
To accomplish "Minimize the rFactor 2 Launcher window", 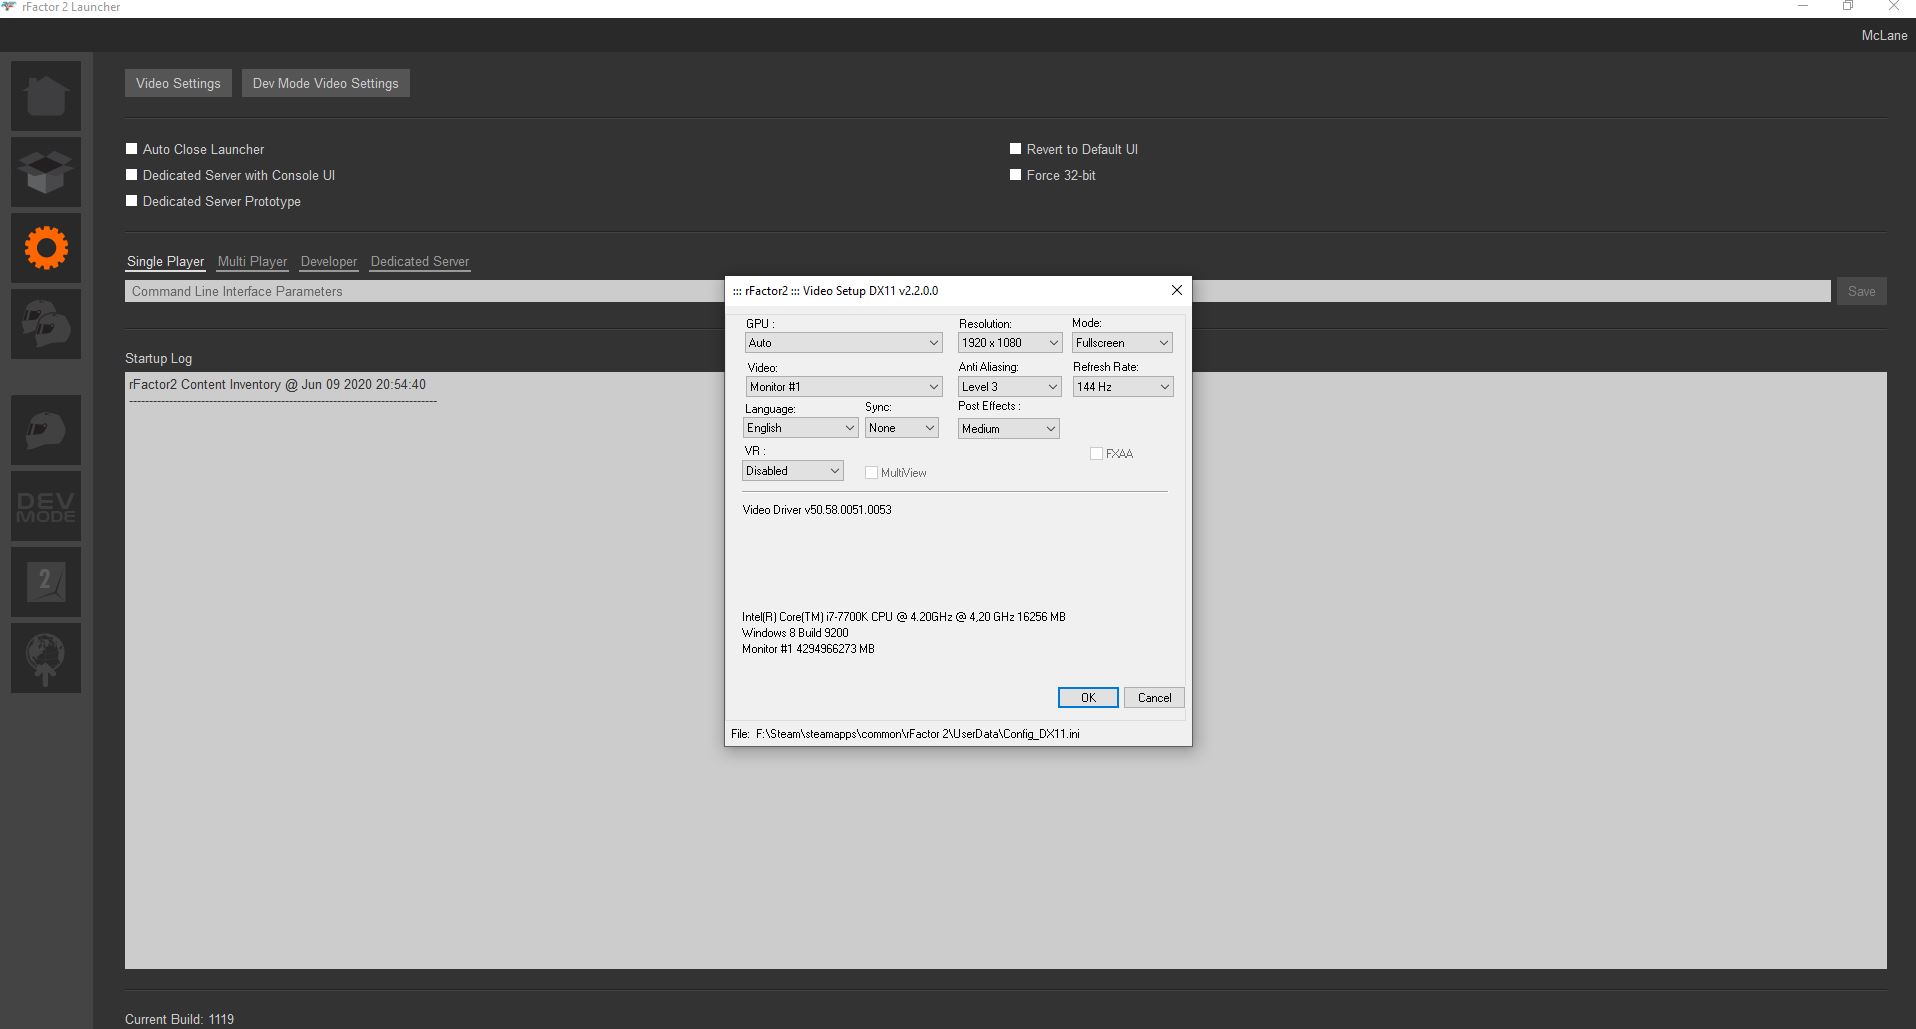I will (1803, 7).
